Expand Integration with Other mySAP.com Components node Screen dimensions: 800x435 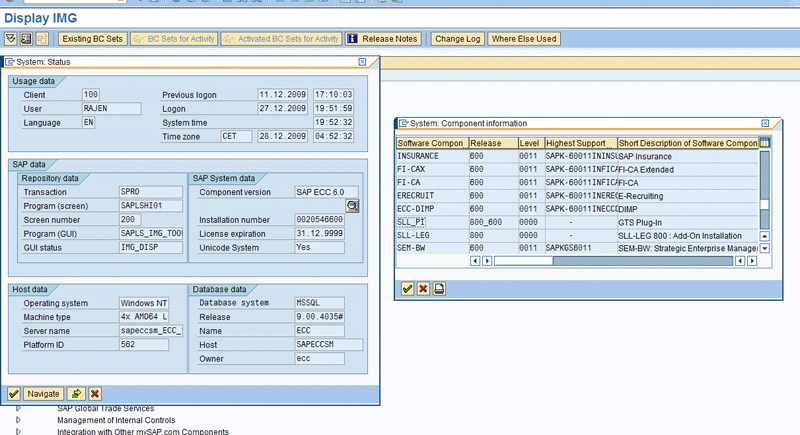tap(18, 431)
